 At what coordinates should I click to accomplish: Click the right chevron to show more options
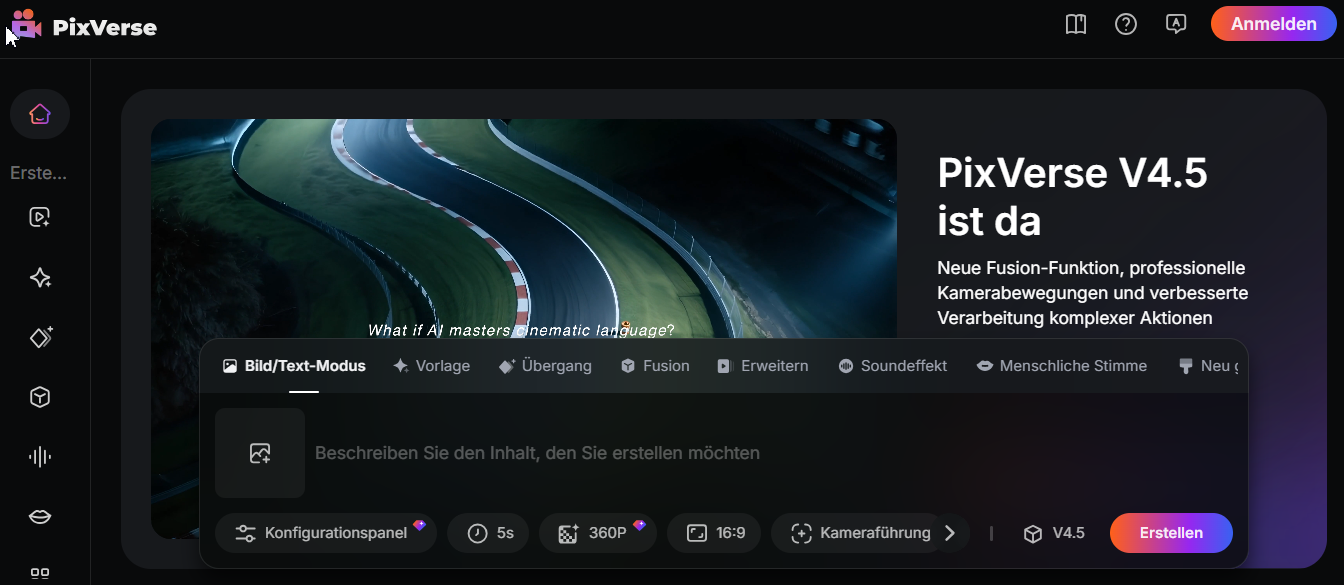(950, 533)
